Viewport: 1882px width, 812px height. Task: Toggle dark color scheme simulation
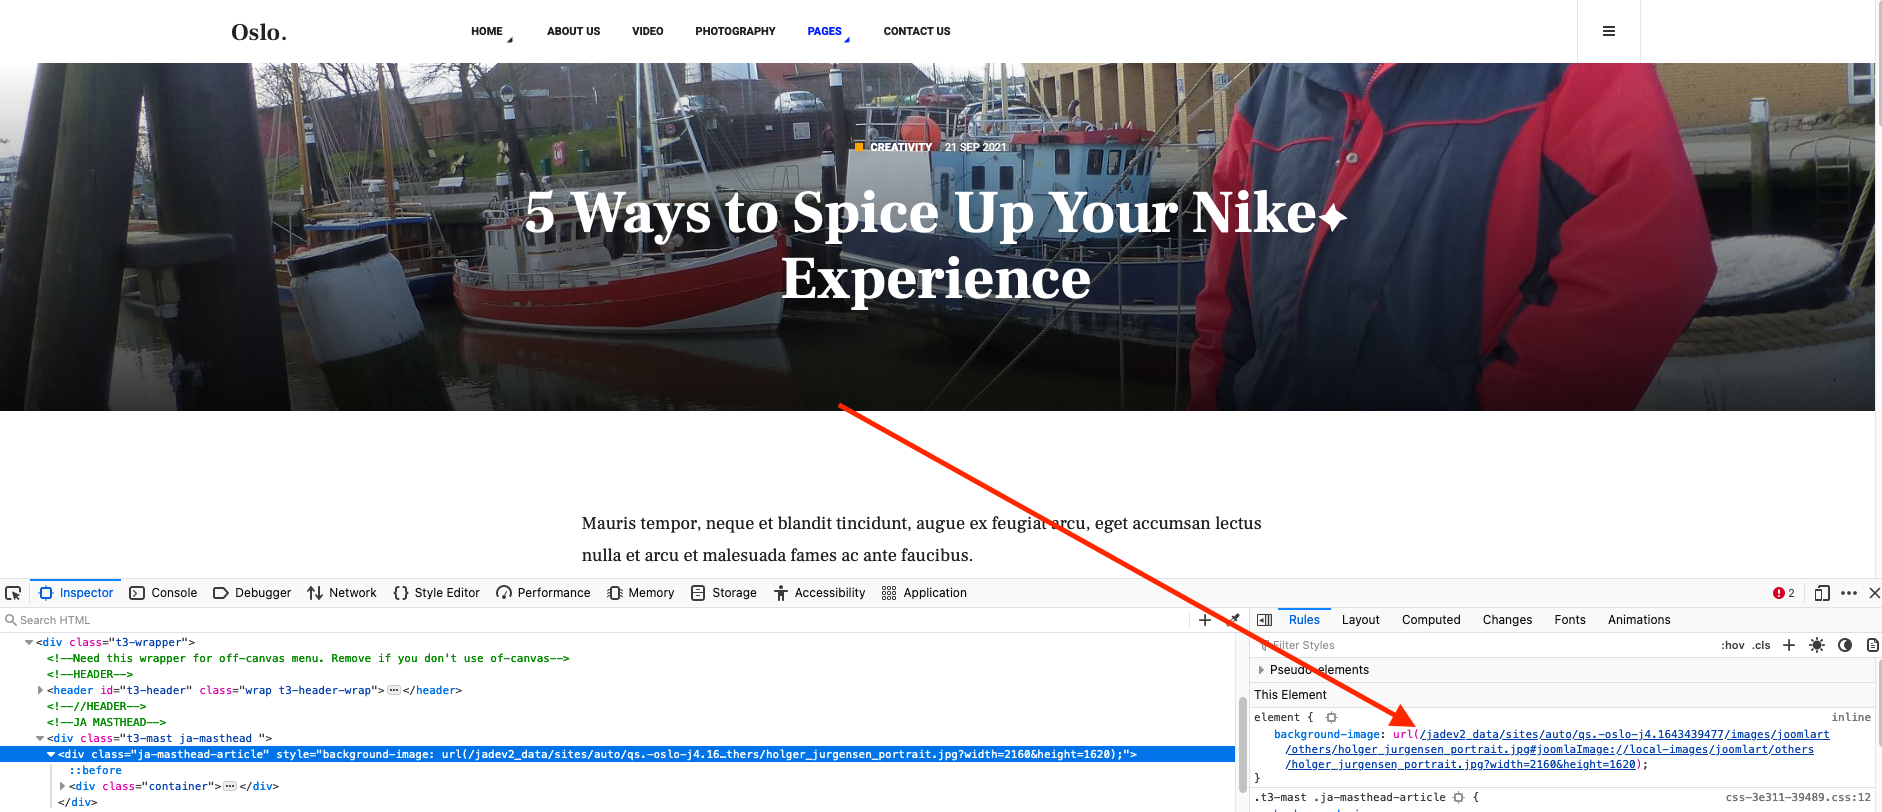(1845, 645)
